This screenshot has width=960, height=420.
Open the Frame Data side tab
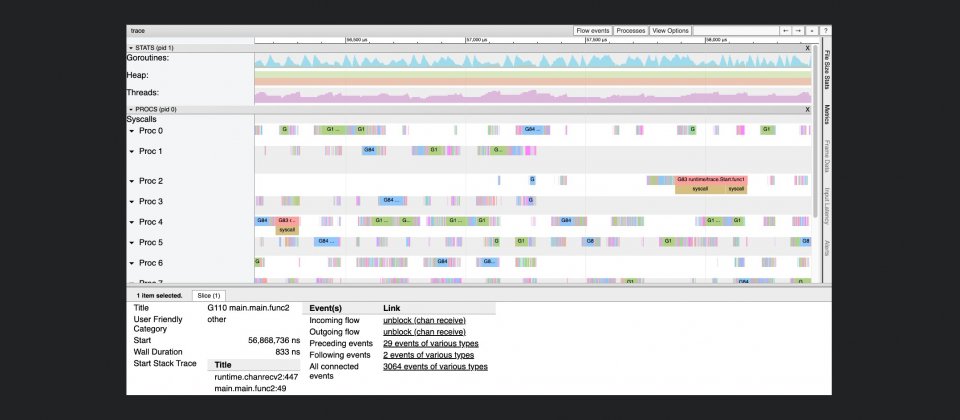826,156
